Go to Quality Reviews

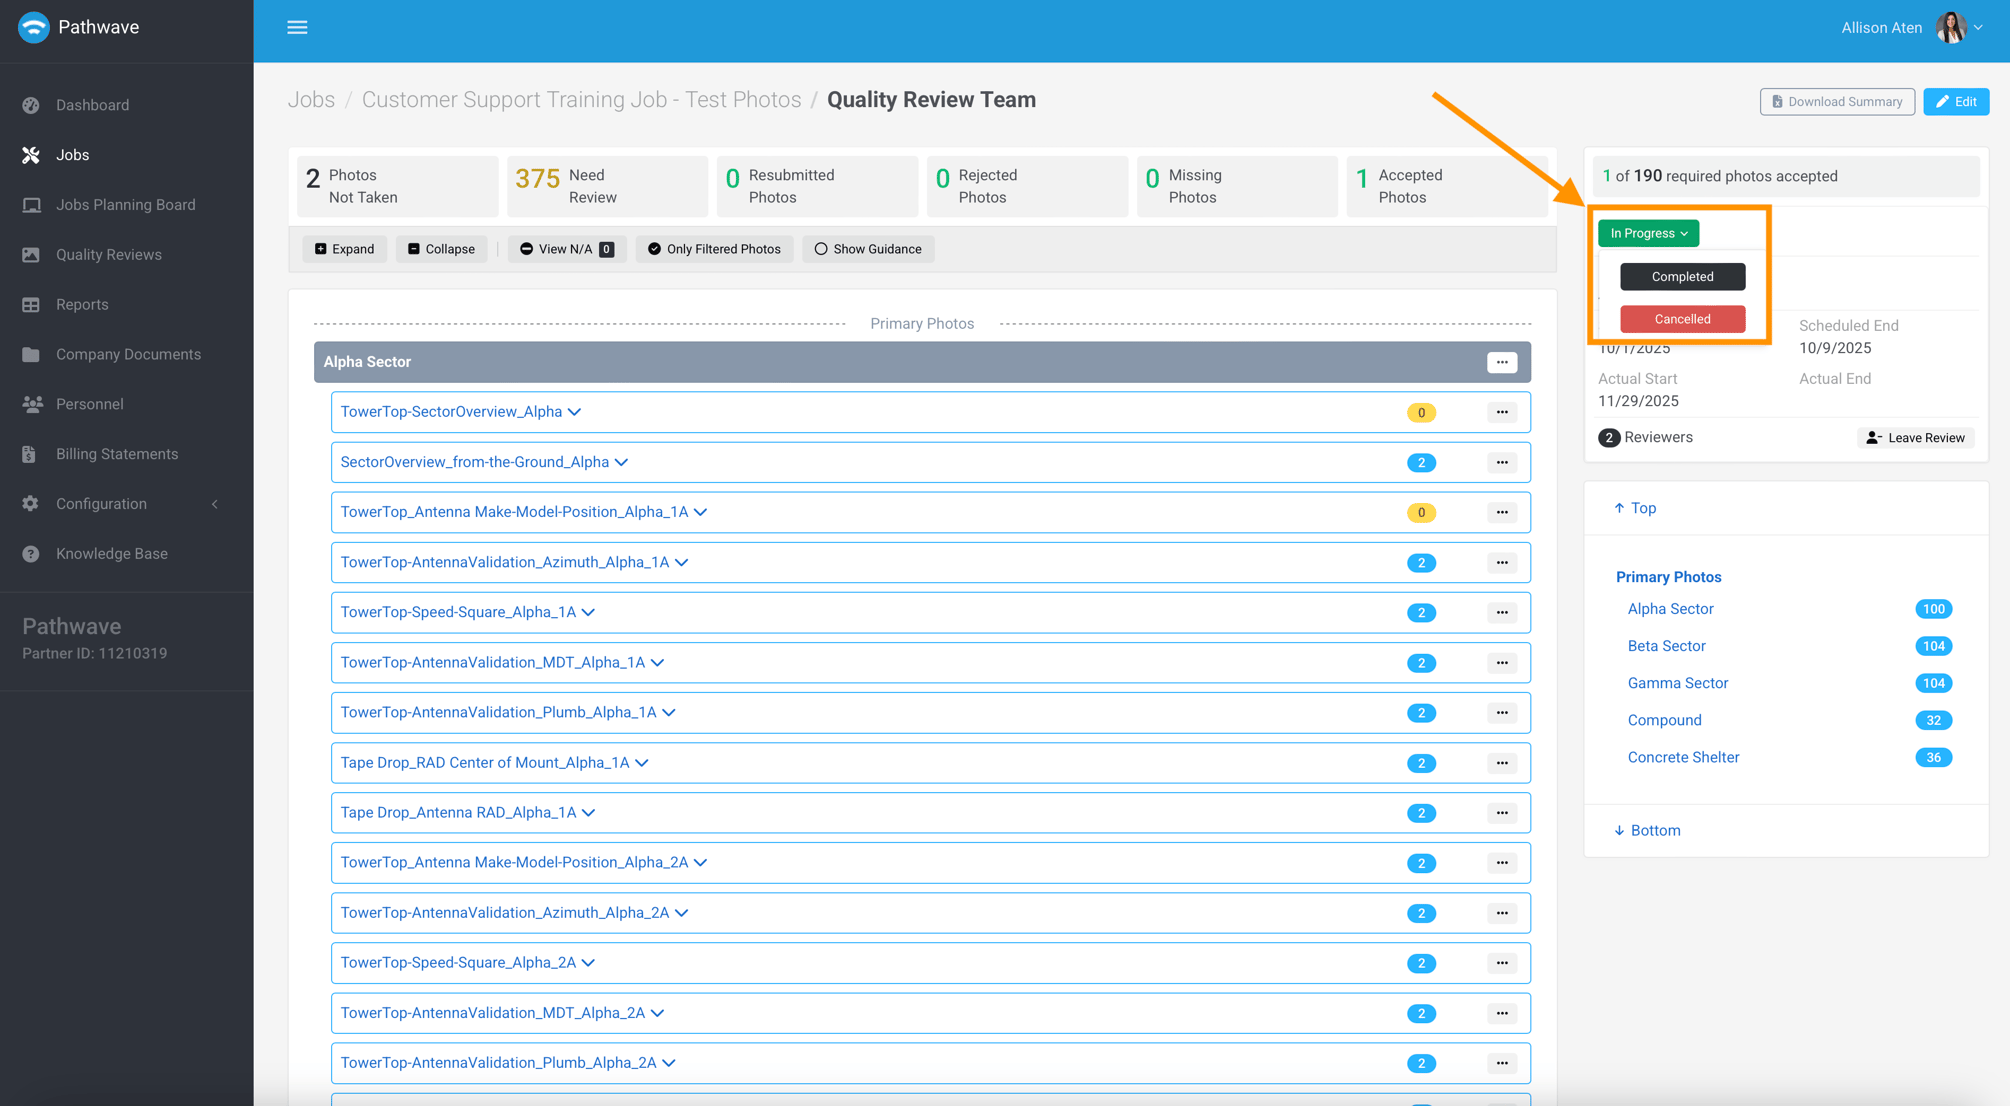pos(108,255)
